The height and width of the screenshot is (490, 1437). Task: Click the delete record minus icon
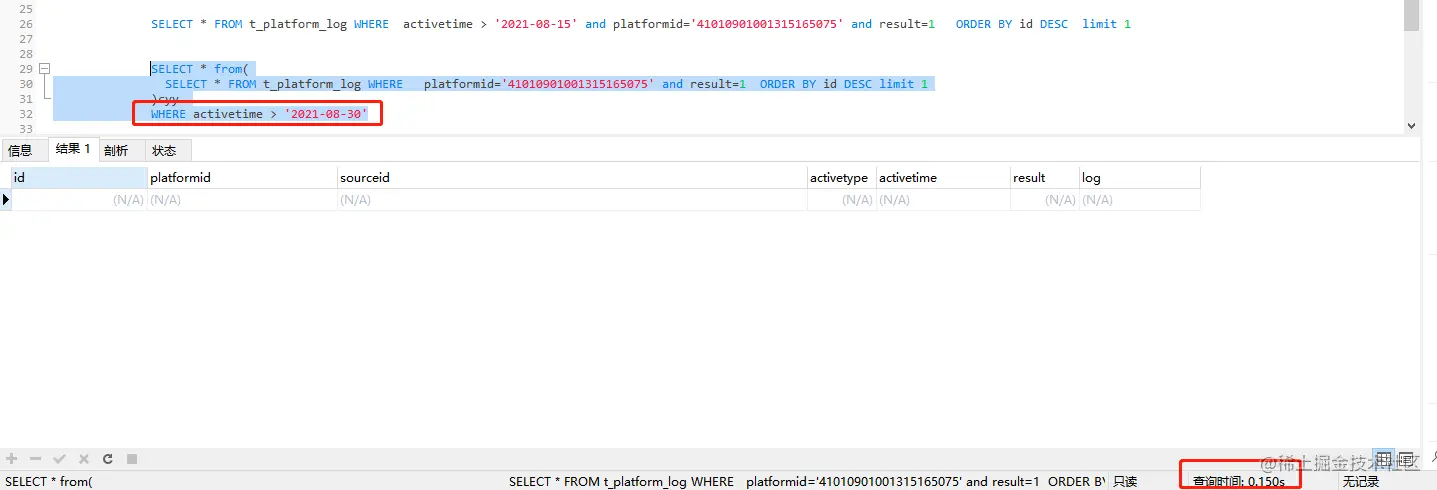pos(35,459)
